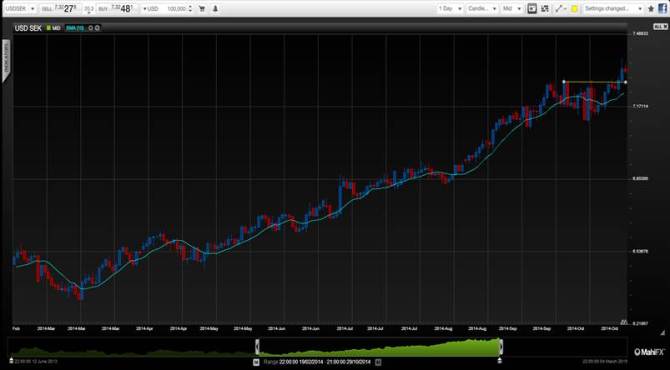Click the star favorite icon
Screen dimensions: 670x370
tap(651, 9)
